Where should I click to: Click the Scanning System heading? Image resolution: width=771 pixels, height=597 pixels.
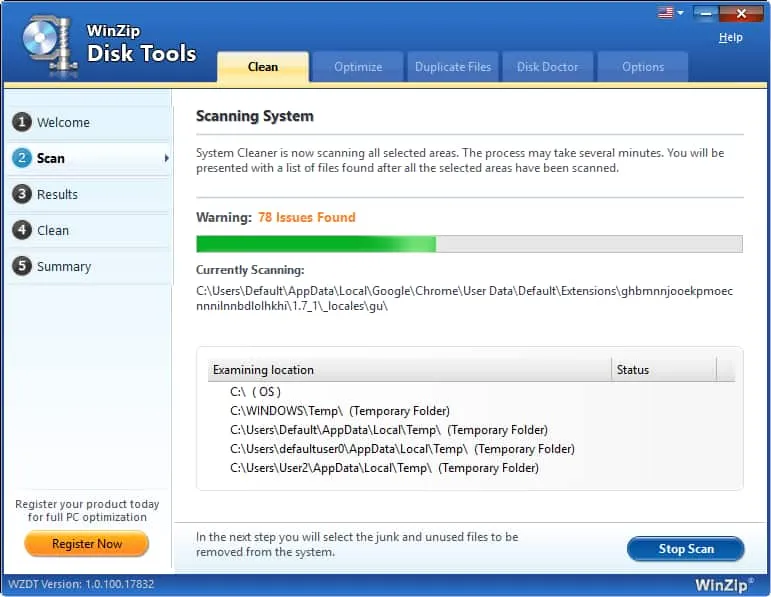pos(255,116)
